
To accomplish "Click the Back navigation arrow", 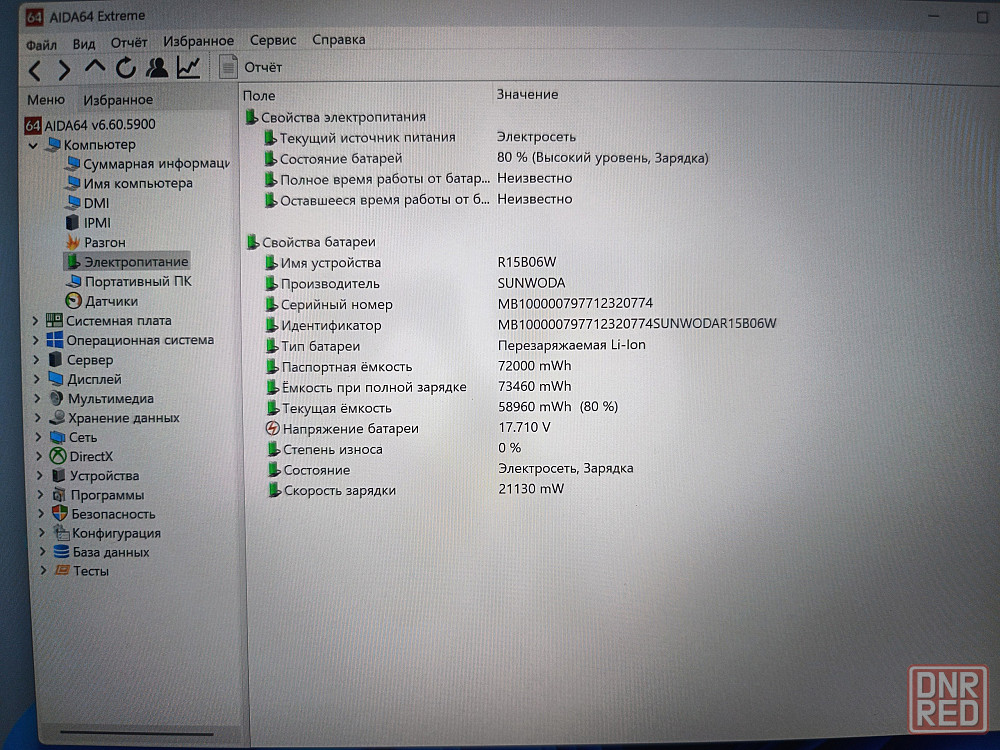I will (x=35, y=70).
